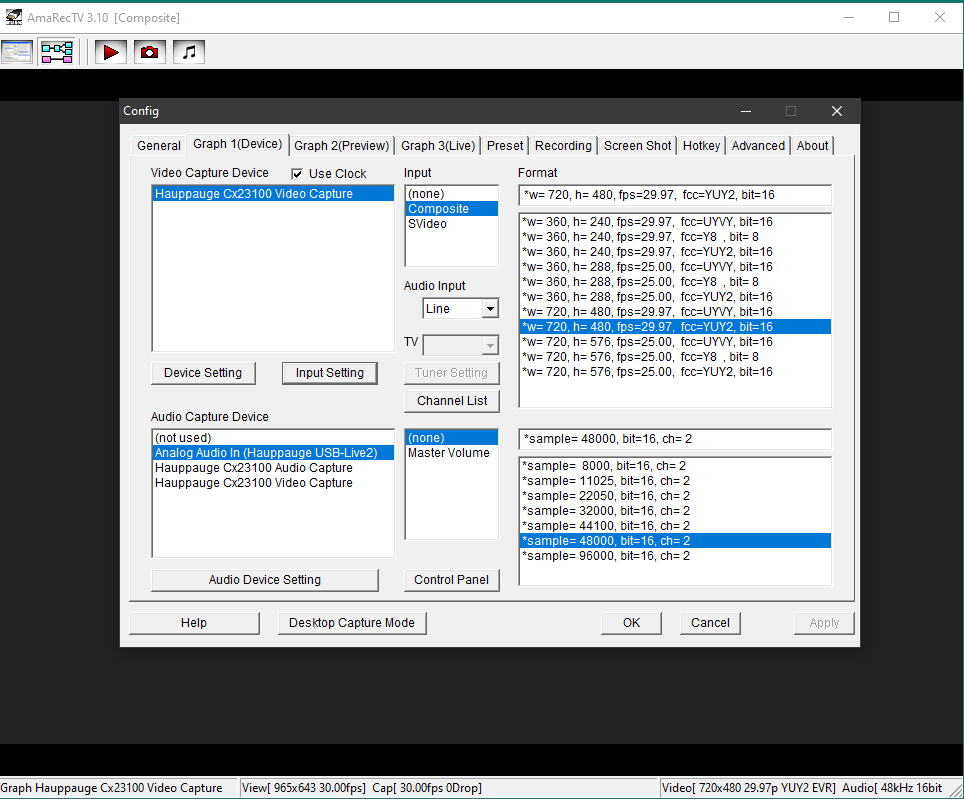Select (none) in the Input list
This screenshot has width=964, height=799.
[451, 194]
